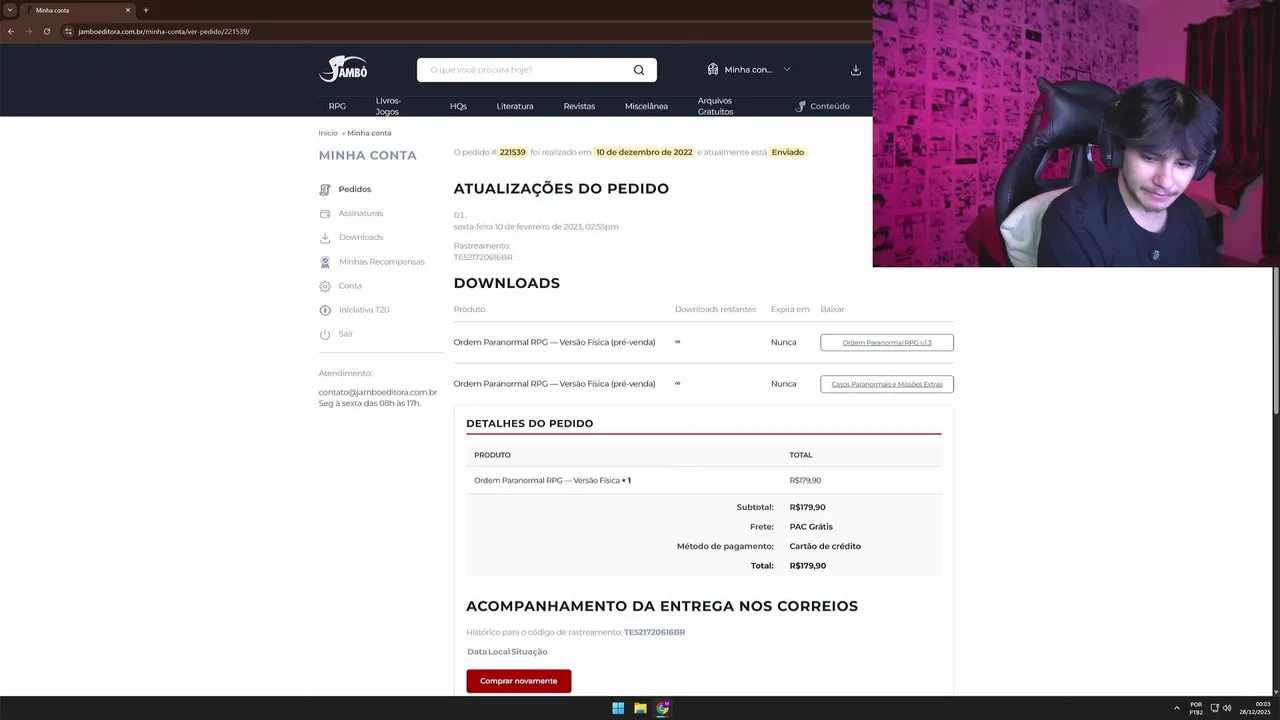Download Casos Paranormais e Missões Extras

(x=887, y=384)
